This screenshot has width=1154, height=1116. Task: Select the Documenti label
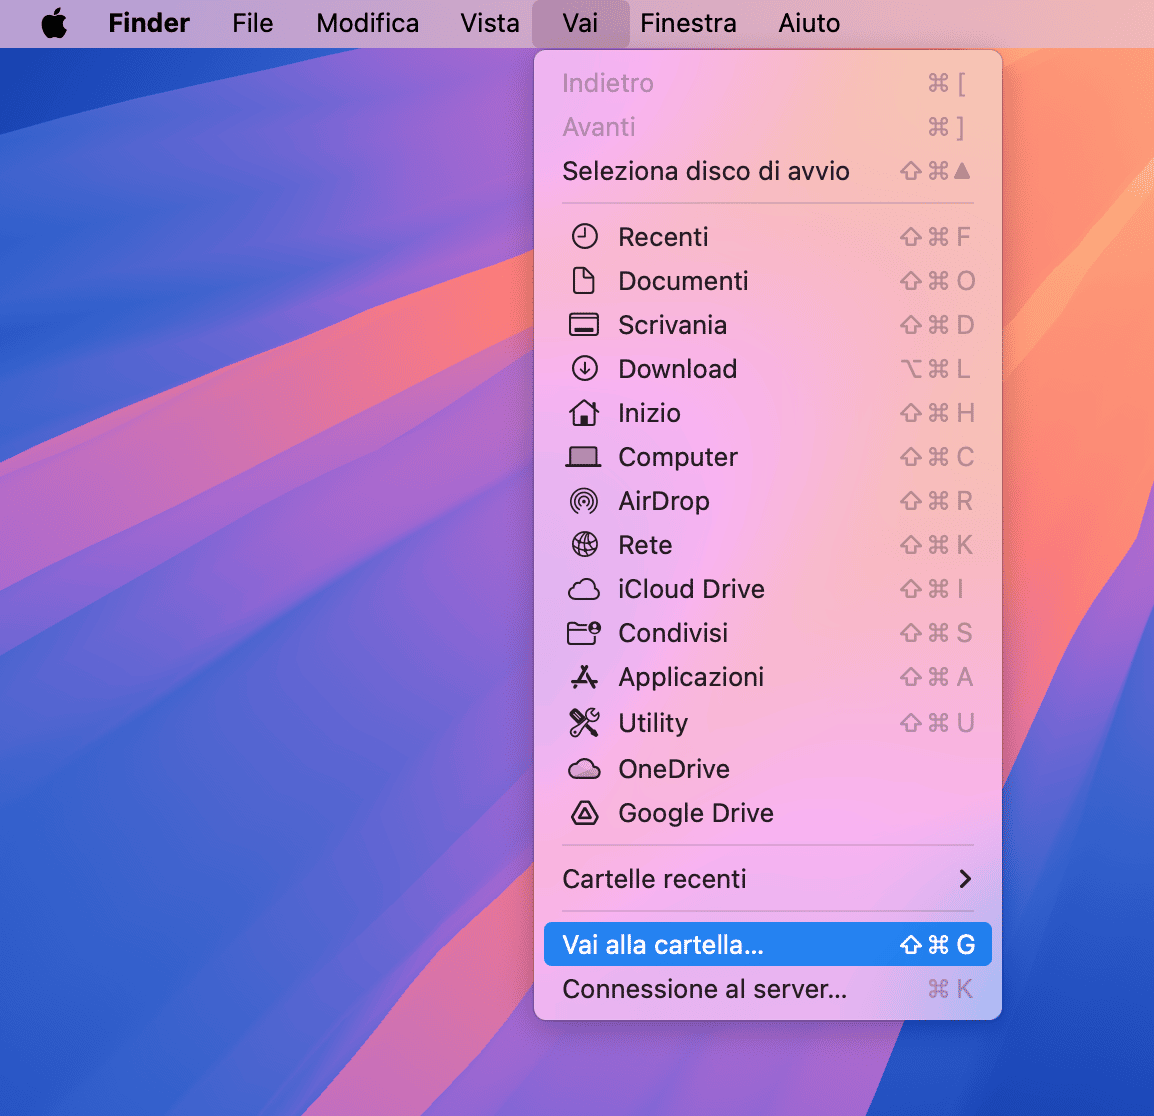(x=683, y=280)
